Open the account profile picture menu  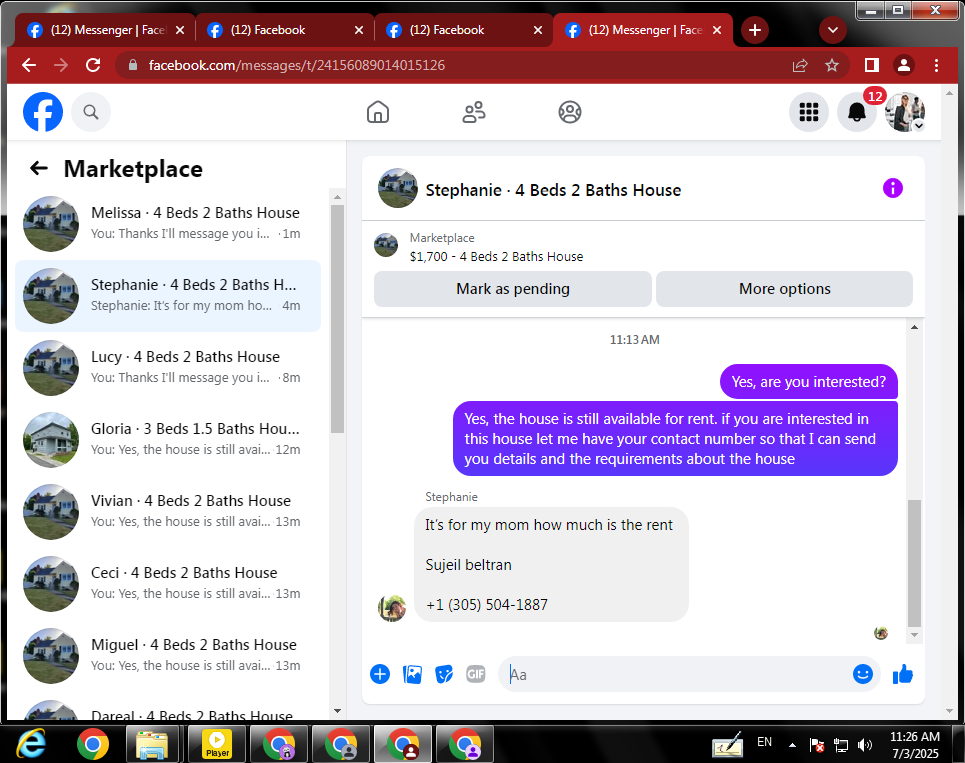pyautogui.click(x=905, y=112)
